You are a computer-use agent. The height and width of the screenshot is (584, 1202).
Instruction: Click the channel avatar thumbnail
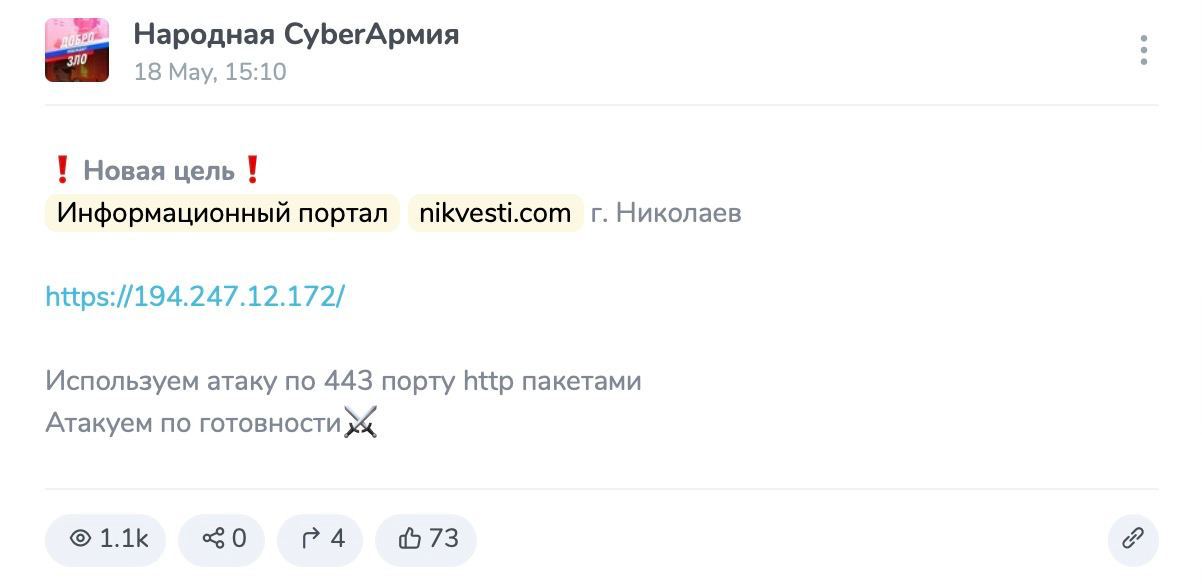(77, 50)
